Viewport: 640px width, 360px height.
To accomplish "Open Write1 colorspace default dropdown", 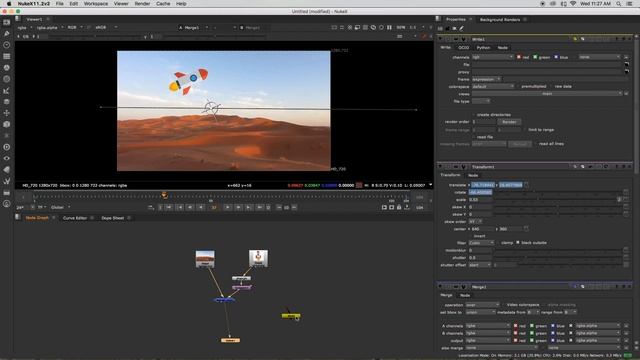I will (493, 87).
